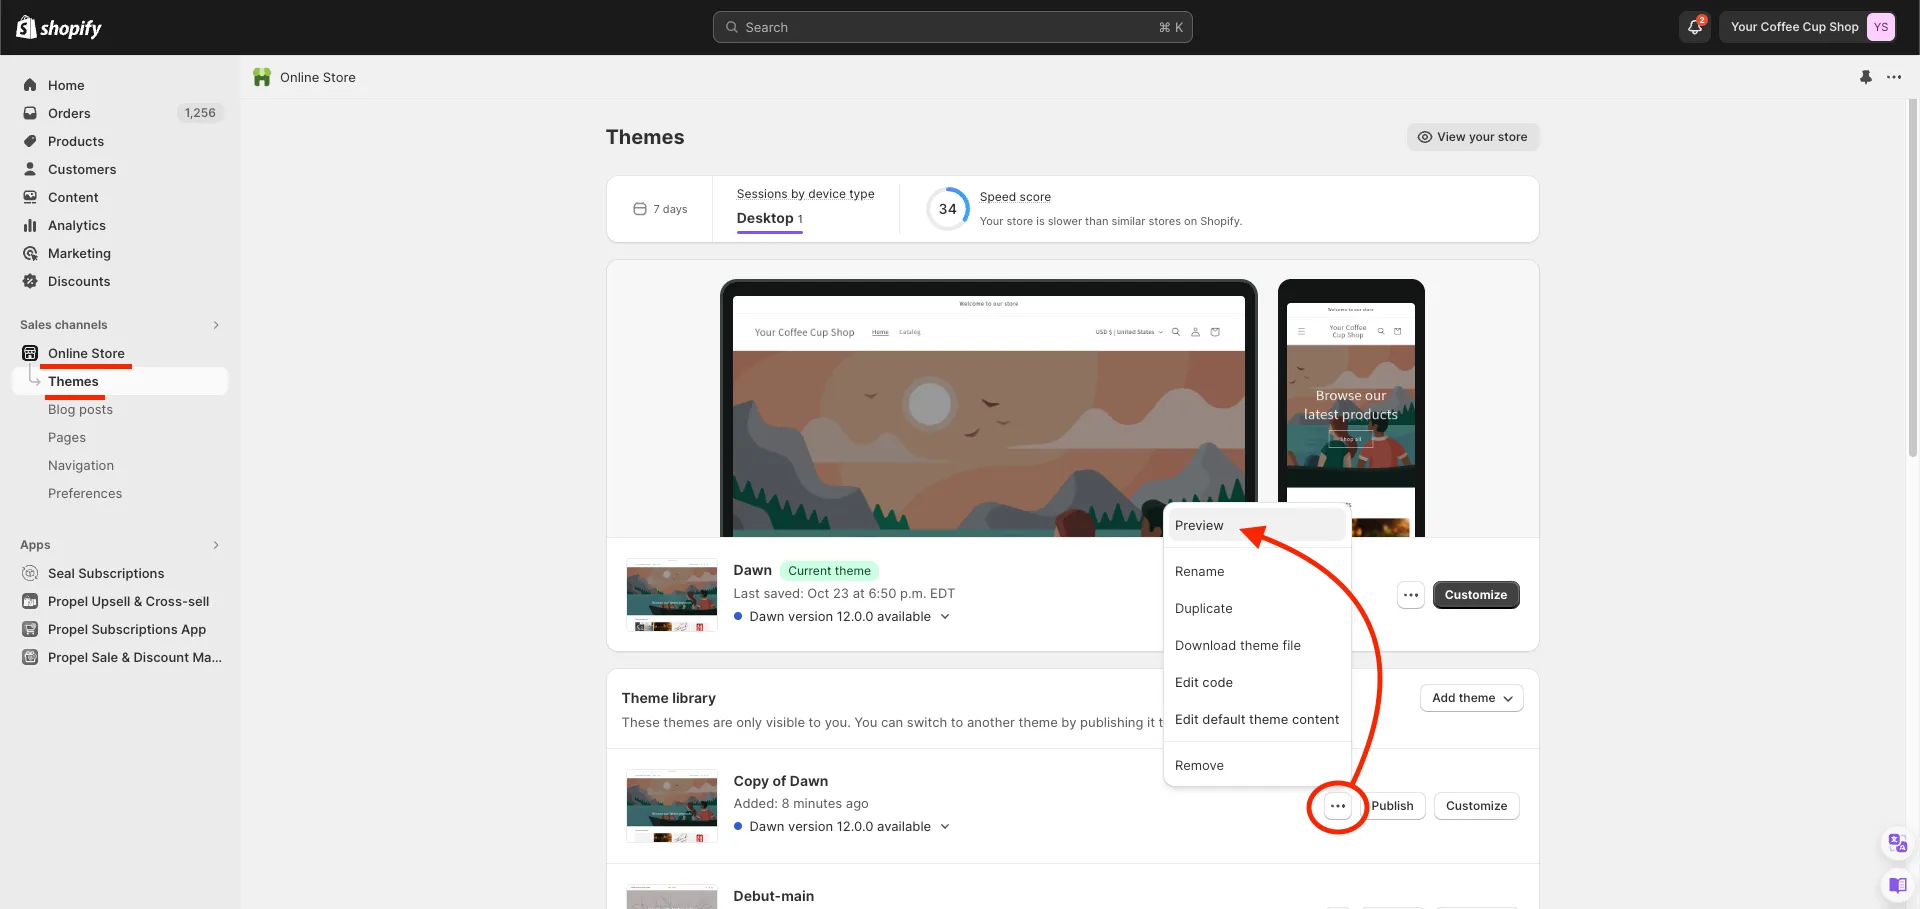Viewport: 1920px width, 909px height.
Task: Click the Products tag icon
Action: (30, 141)
